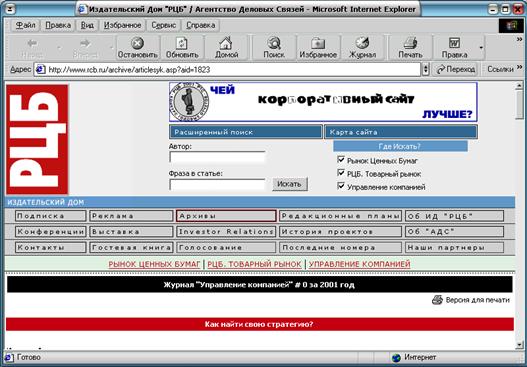Image resolution: width=527 pixels, height=367 pixels.
Task: Open the Back button history dropdown
Action: pyautogui.click(x=59, y=47)
